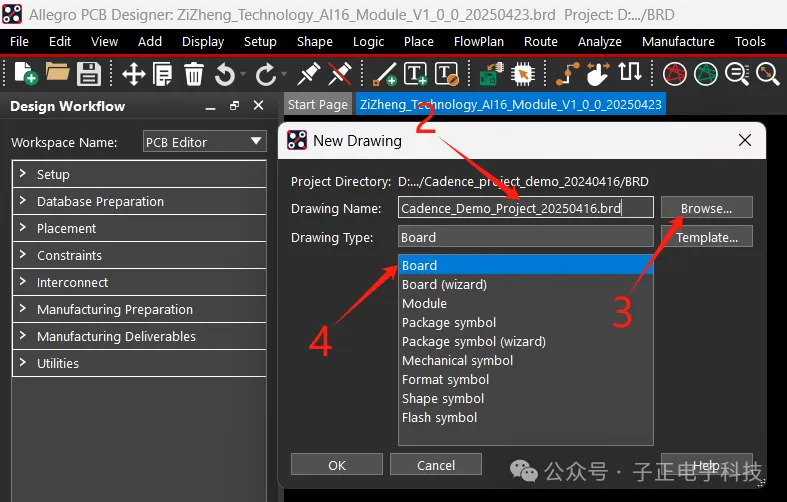Open a design with the folder icon

coord(57,72)
